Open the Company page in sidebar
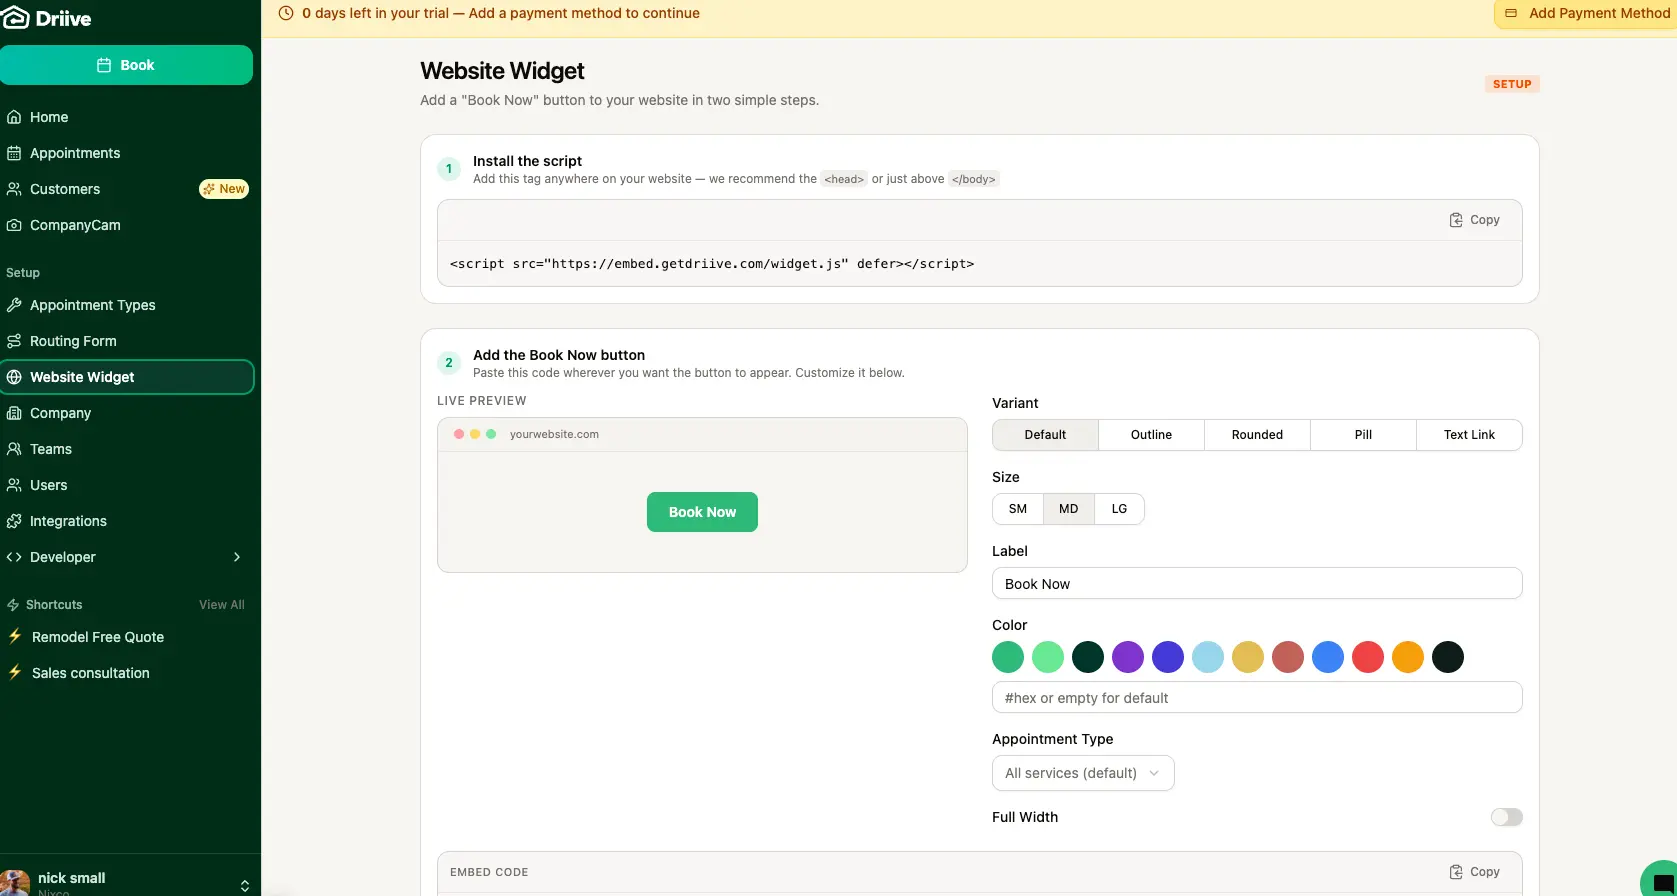Viewport: 1677px width, 896px height. point(126,413)
